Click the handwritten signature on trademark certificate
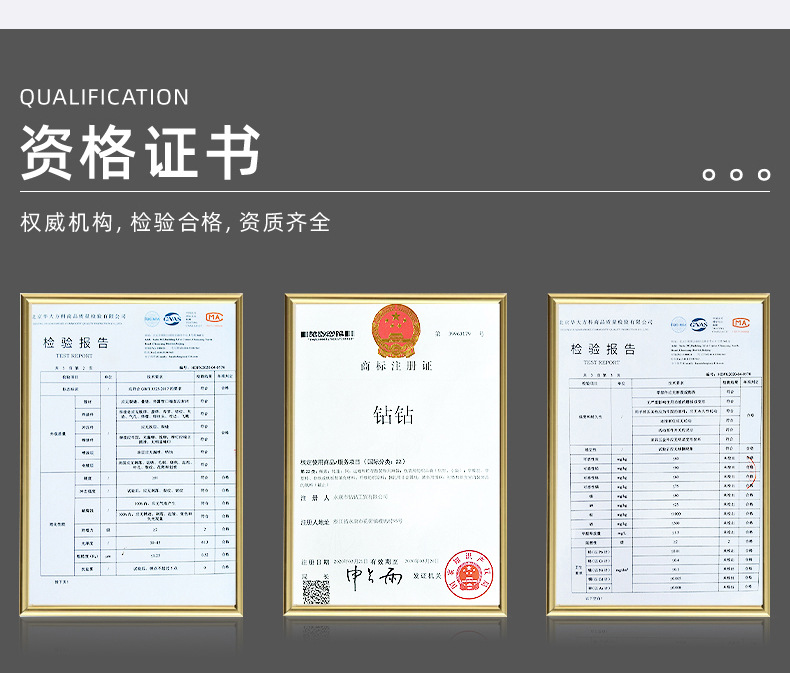 [x=374, y=577]
